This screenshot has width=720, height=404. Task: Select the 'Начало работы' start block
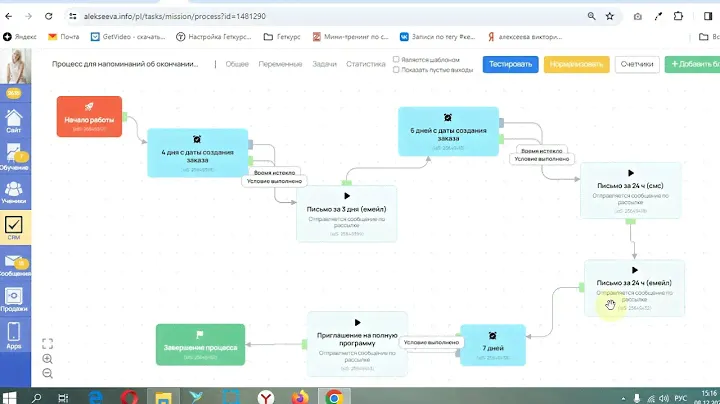(89, 116)
